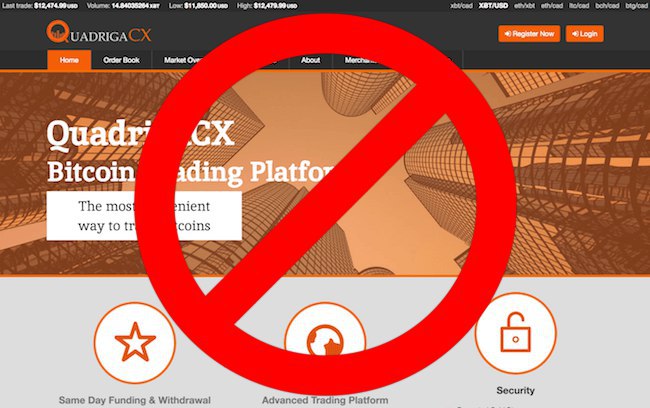The width and height of the screenshot is (650, 408).
Task: Click the Login button
Action: (585, 34)
